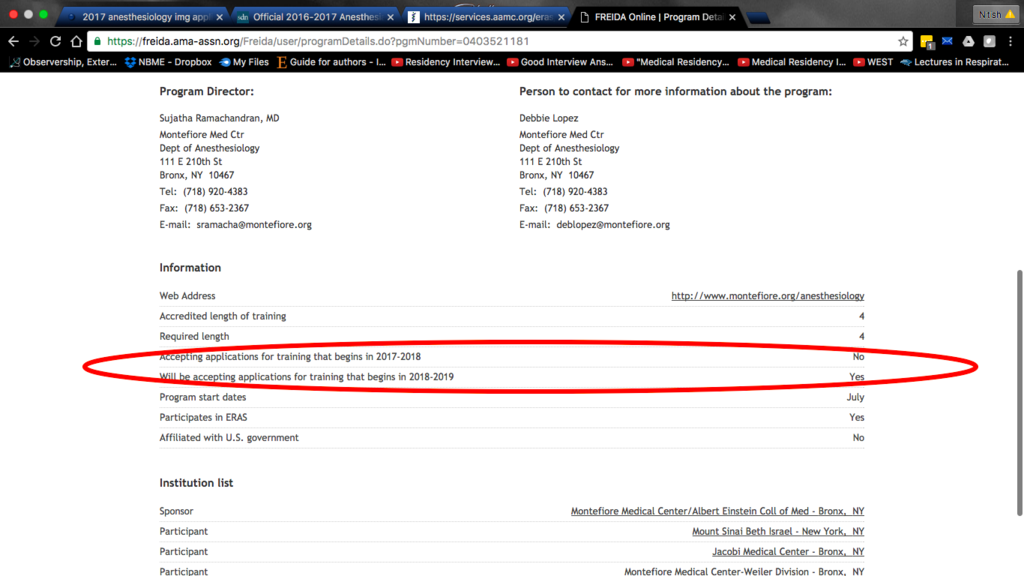
Task: Go back to the previous page
Action: [x=13, y=41]
